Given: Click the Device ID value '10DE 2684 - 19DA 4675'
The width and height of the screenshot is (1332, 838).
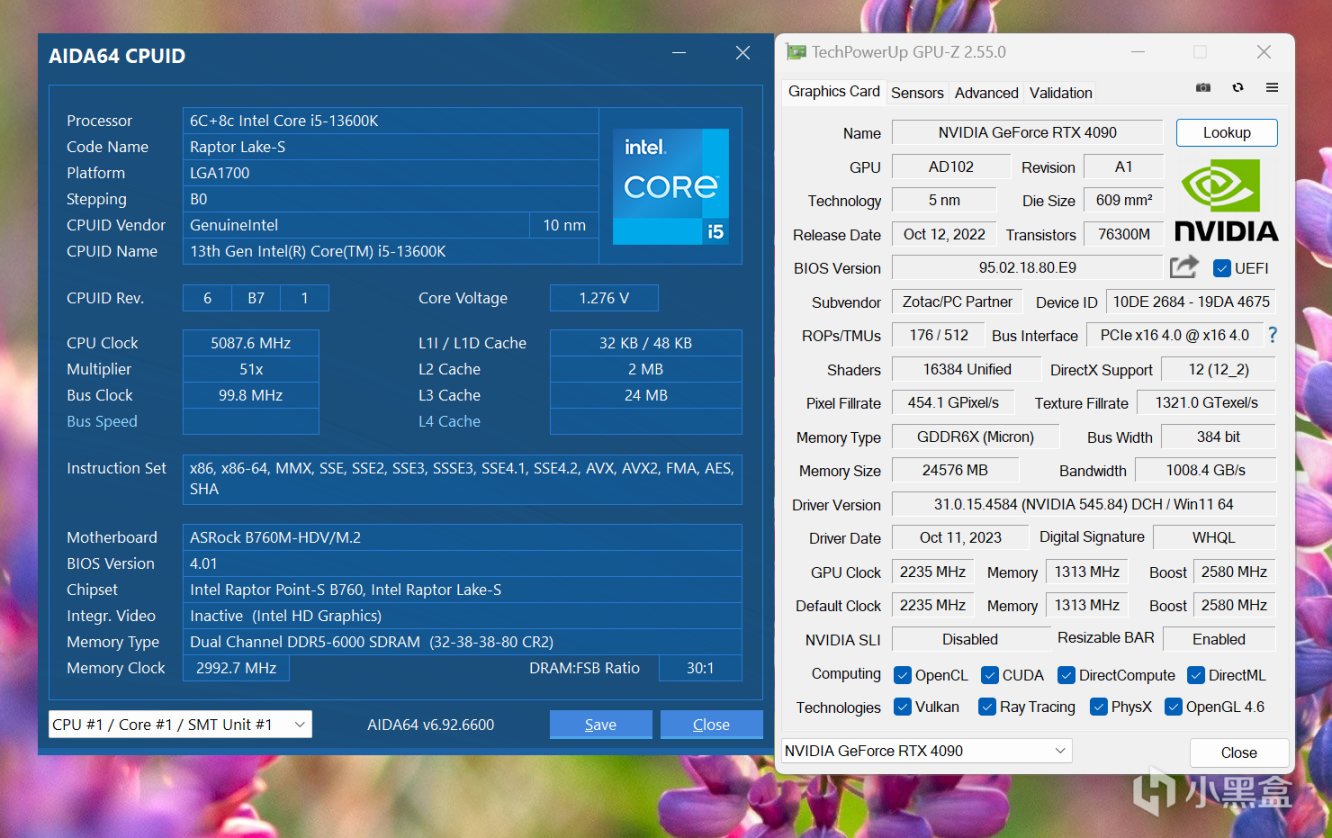Looking at the screenshot, I should [x=1191, y=302].
